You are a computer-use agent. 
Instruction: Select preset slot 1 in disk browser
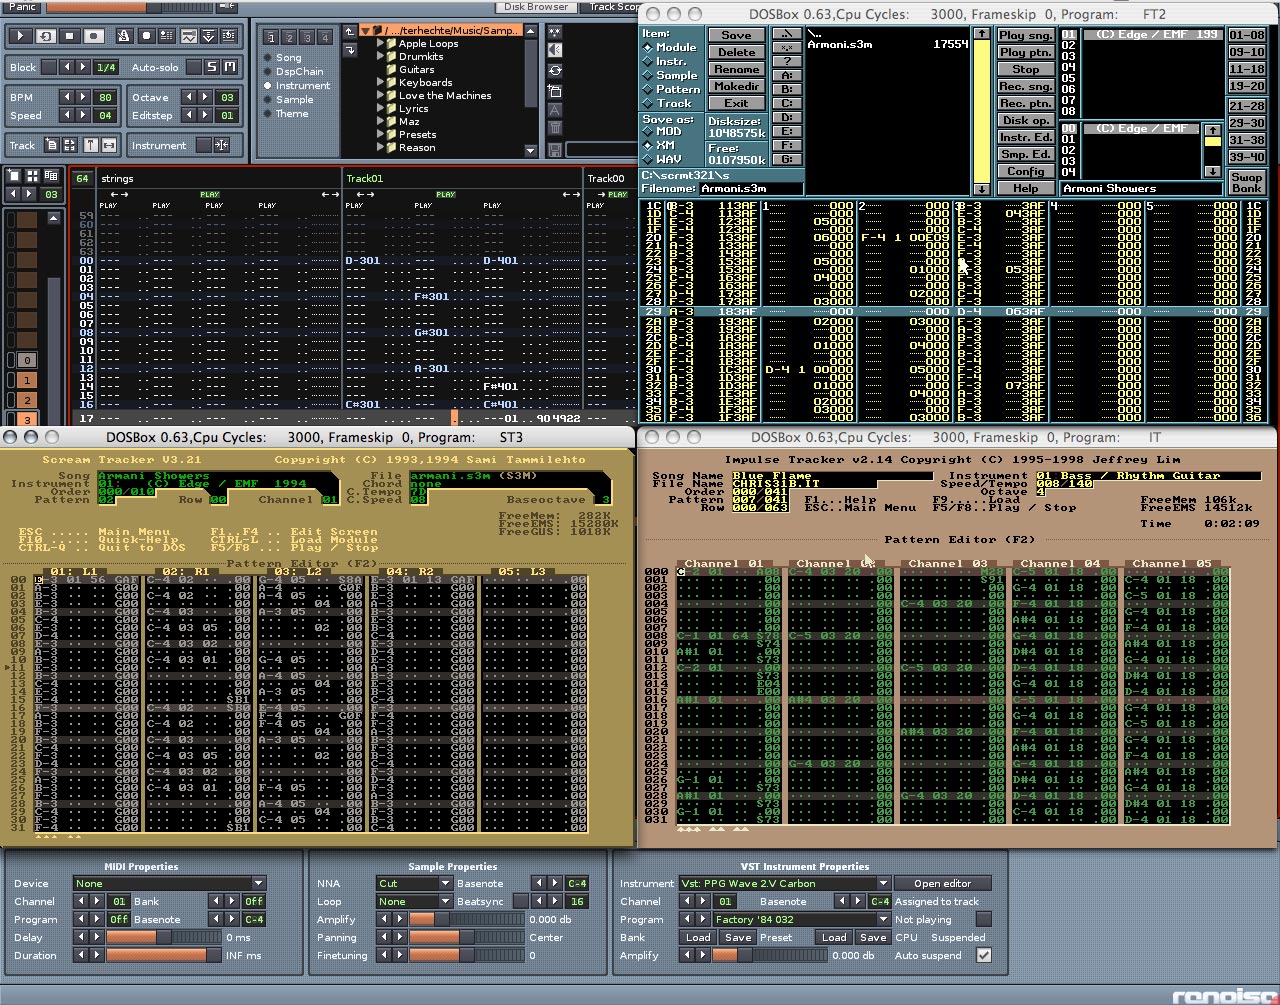click(271, 38)
